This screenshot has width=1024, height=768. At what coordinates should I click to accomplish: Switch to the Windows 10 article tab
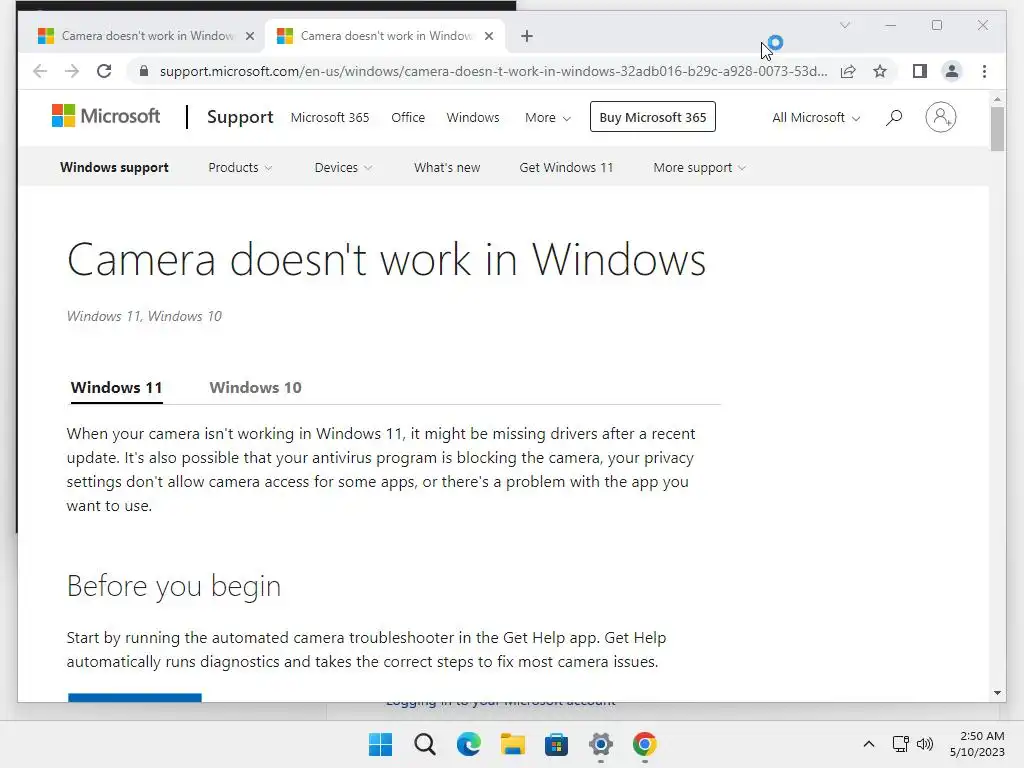pos(255,388)
